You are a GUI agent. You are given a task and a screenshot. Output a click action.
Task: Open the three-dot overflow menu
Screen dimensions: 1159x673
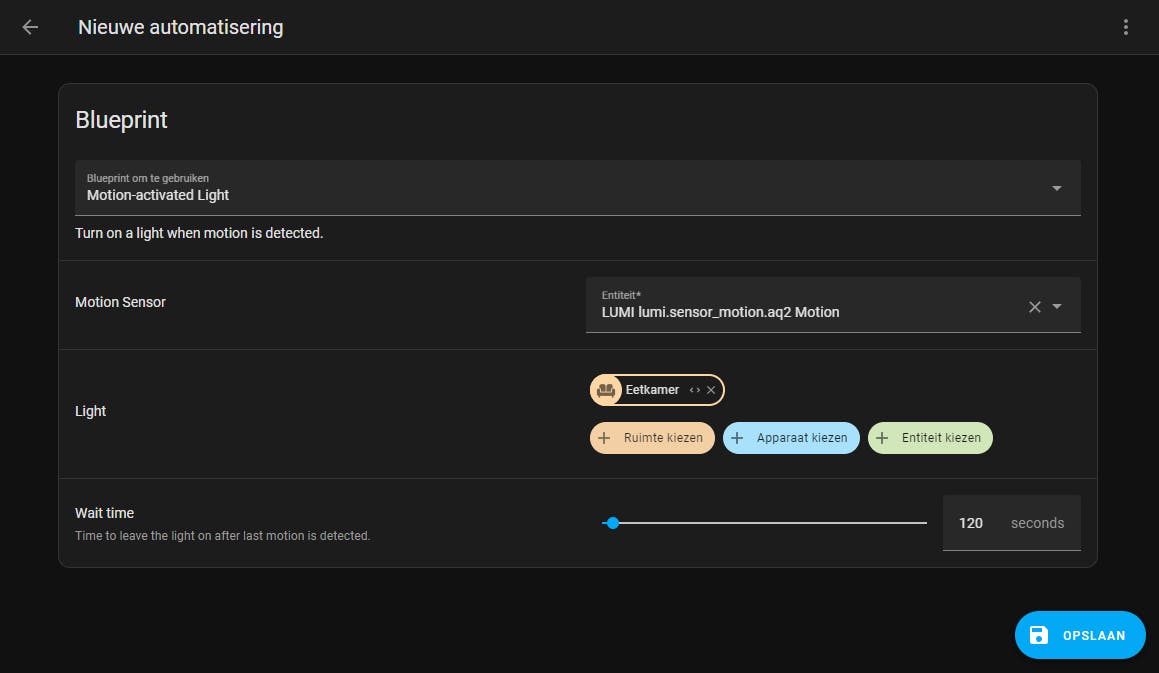click(1126, 27)
